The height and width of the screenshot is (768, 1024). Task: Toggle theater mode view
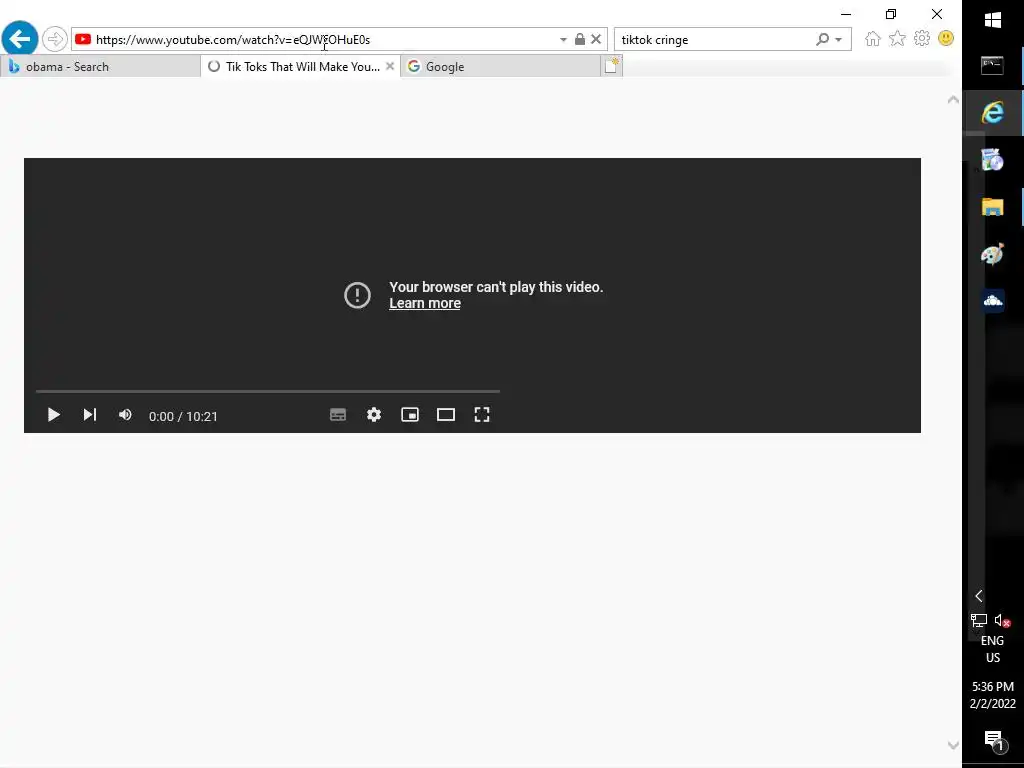[x=446, y=415]
